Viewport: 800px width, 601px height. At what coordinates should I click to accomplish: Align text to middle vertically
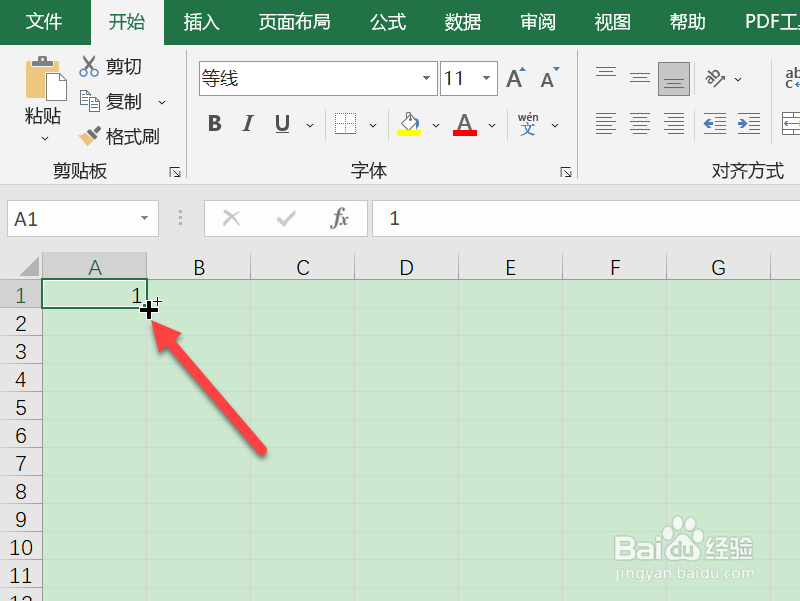(x=639, y=79)
